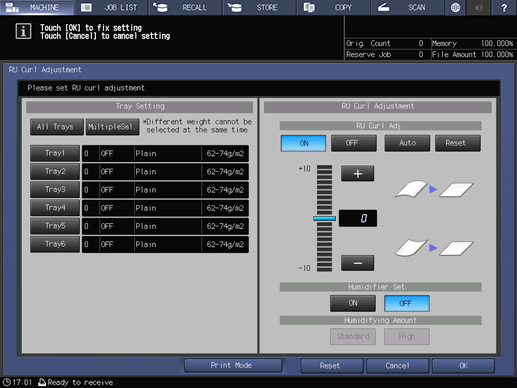Screen dimensions: 517x388
Task: Decrease curl value with minus button
Action: pyautogui.click(x=357, y=263)
